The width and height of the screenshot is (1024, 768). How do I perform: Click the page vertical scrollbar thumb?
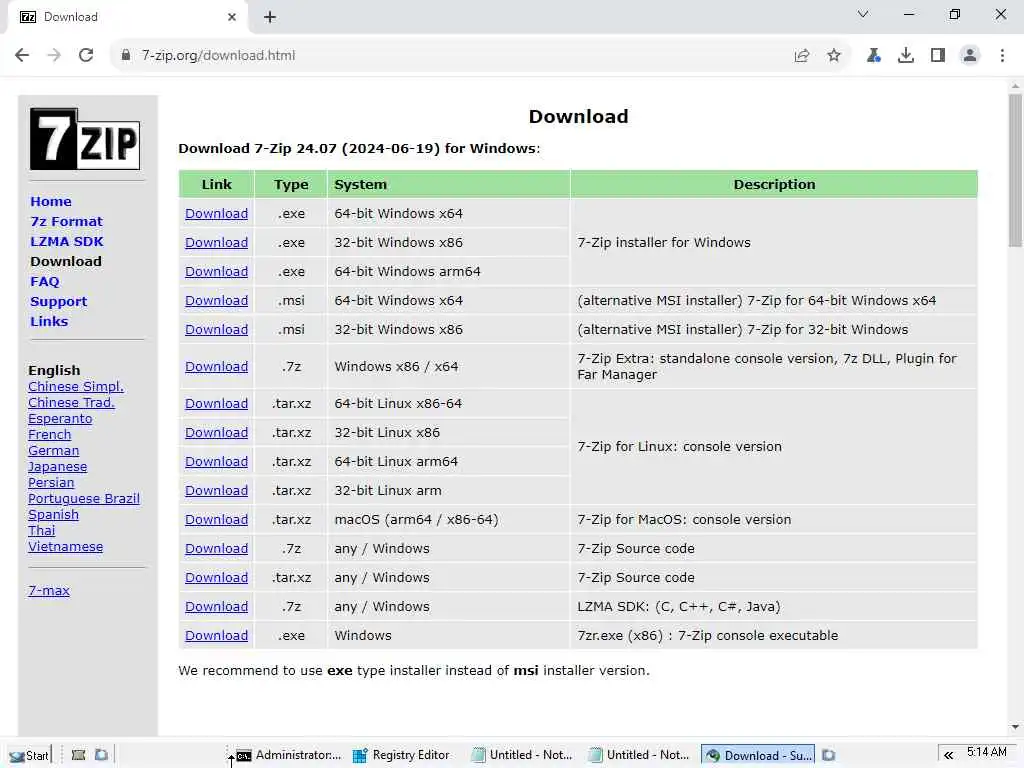coord(1015,170)
